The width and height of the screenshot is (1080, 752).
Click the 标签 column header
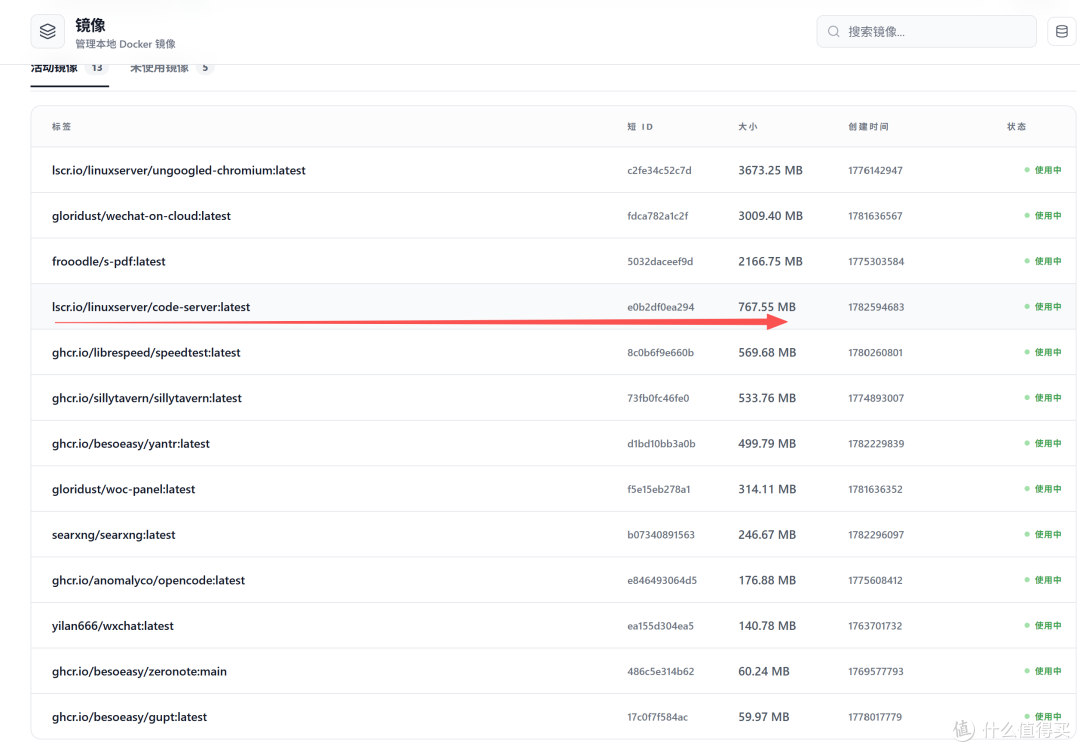[61, 127]
